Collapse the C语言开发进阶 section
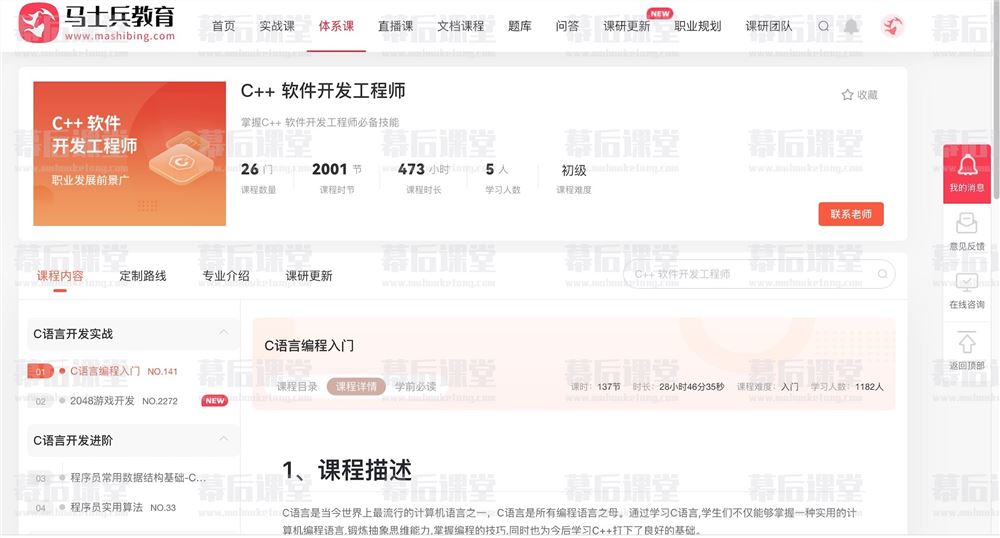This screenshot has height=538, width=1000. (x=223, y=439)
